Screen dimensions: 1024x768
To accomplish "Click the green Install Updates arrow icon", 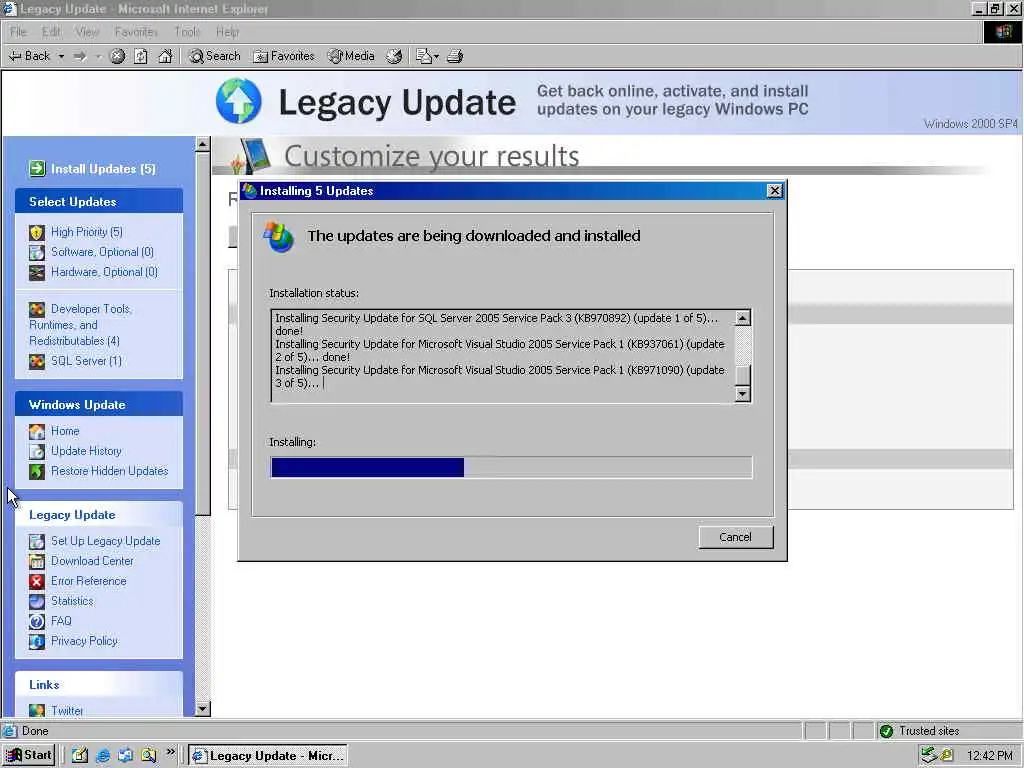I will point(37,168).
